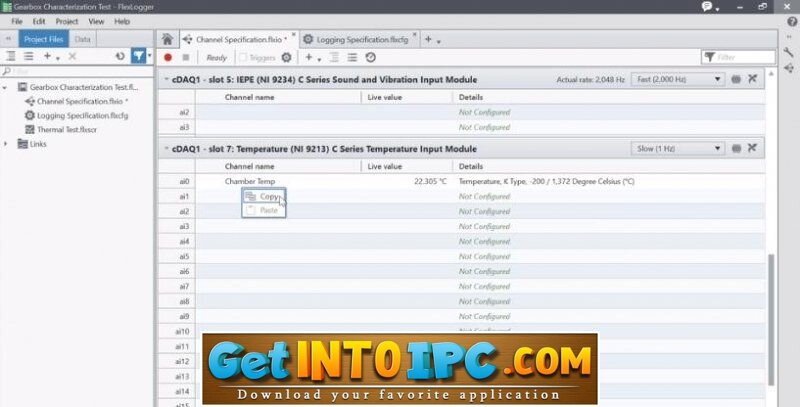Switch to Logging Specification.flxcfg tab
Screen dimensions: 800x407
362,39
